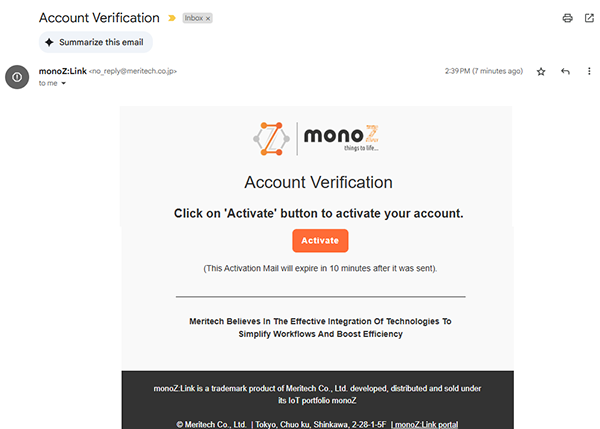
Task: Expand recipient details next to 'to me'
Action: (64, 84)
